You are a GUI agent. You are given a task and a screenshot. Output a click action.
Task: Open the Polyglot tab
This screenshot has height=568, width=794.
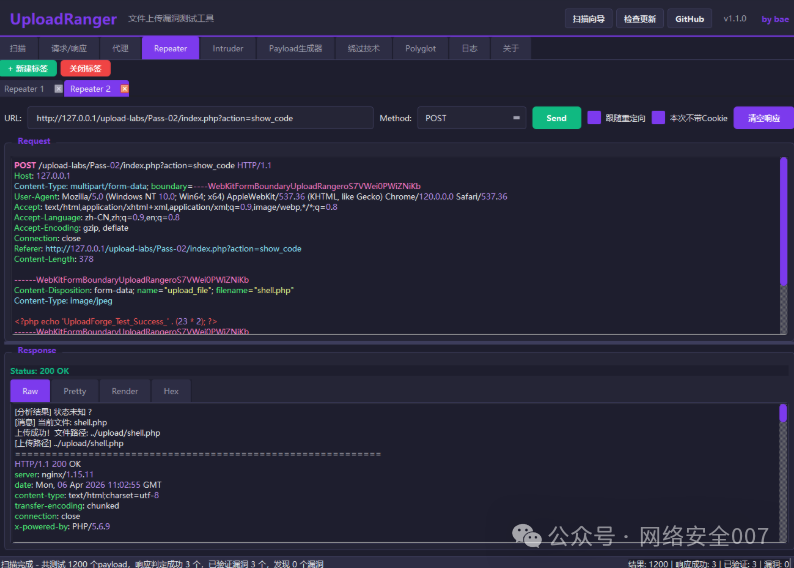(420, 48)
